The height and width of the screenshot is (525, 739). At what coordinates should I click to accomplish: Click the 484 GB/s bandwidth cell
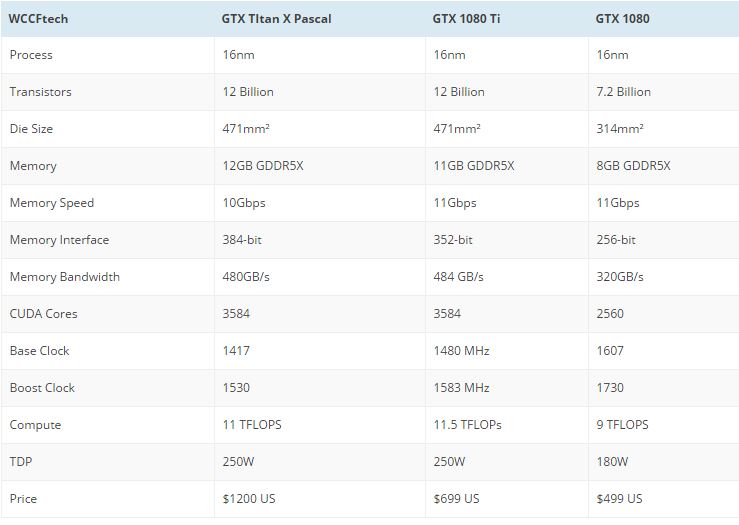tap(460, 277)
